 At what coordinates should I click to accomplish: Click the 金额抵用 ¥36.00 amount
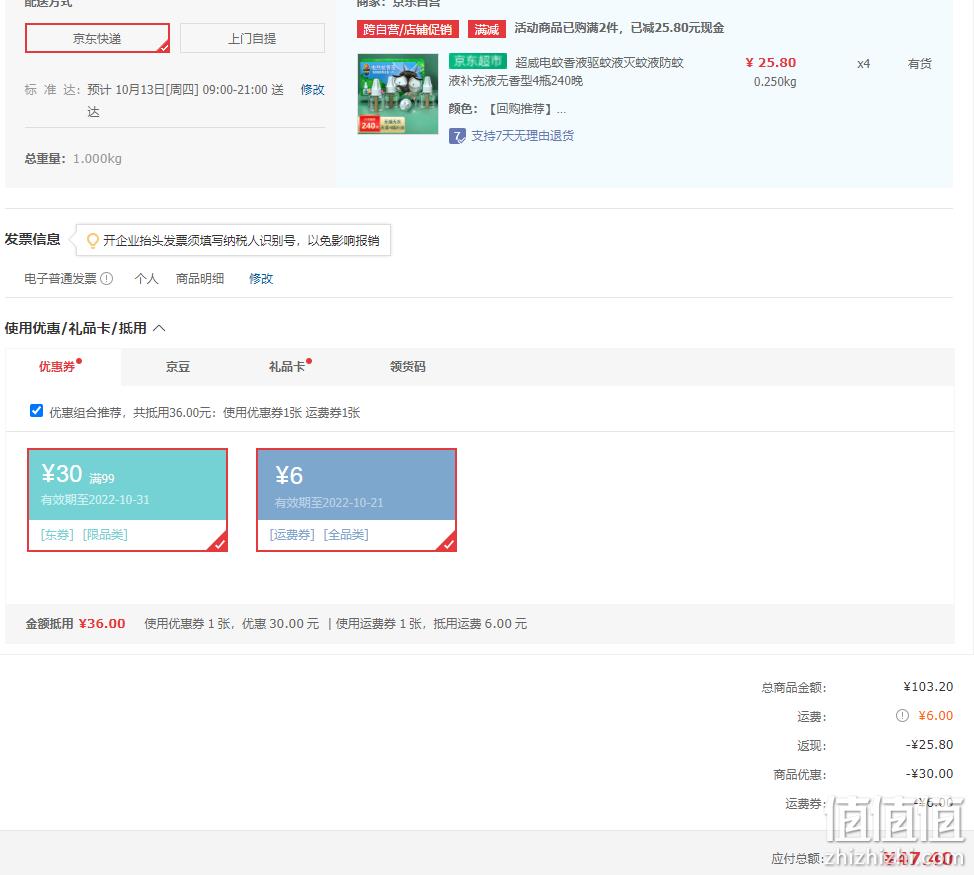point(102,623)
